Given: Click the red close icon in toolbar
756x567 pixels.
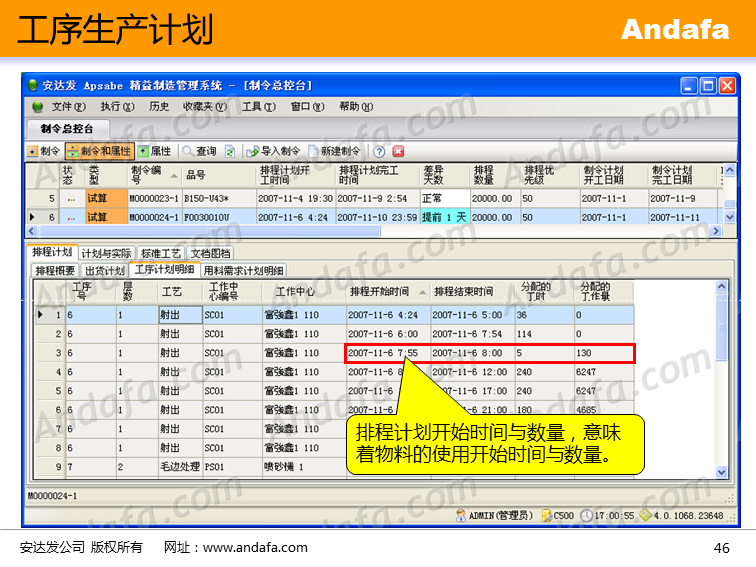Looking at the screenshot, I should click(x=398, y=151).
